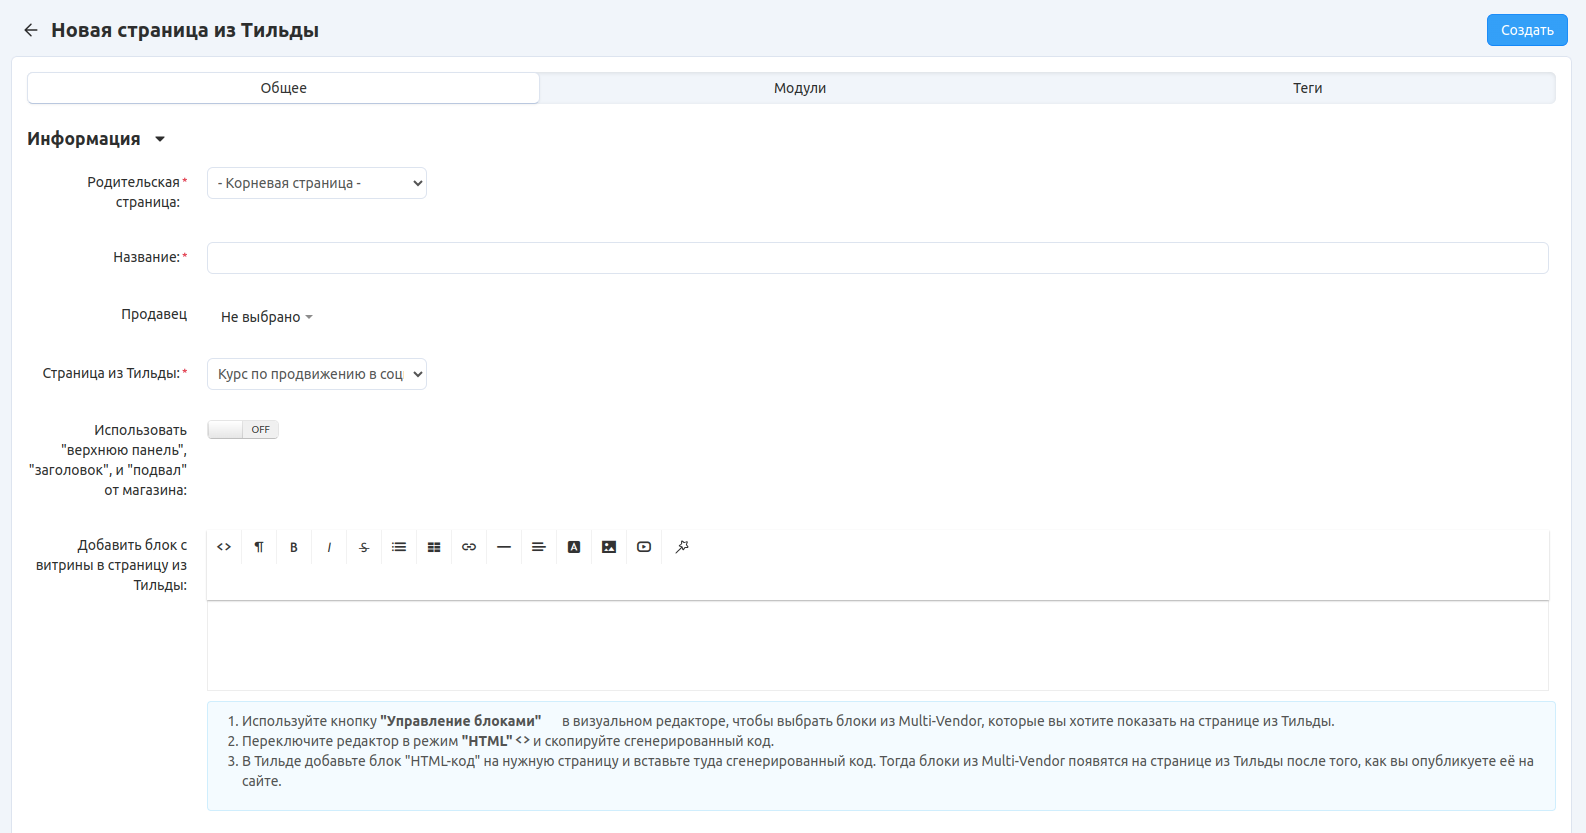Insert a video in editor
The width and height of the screenshot is (1586, 833).
tap(644, 547)
